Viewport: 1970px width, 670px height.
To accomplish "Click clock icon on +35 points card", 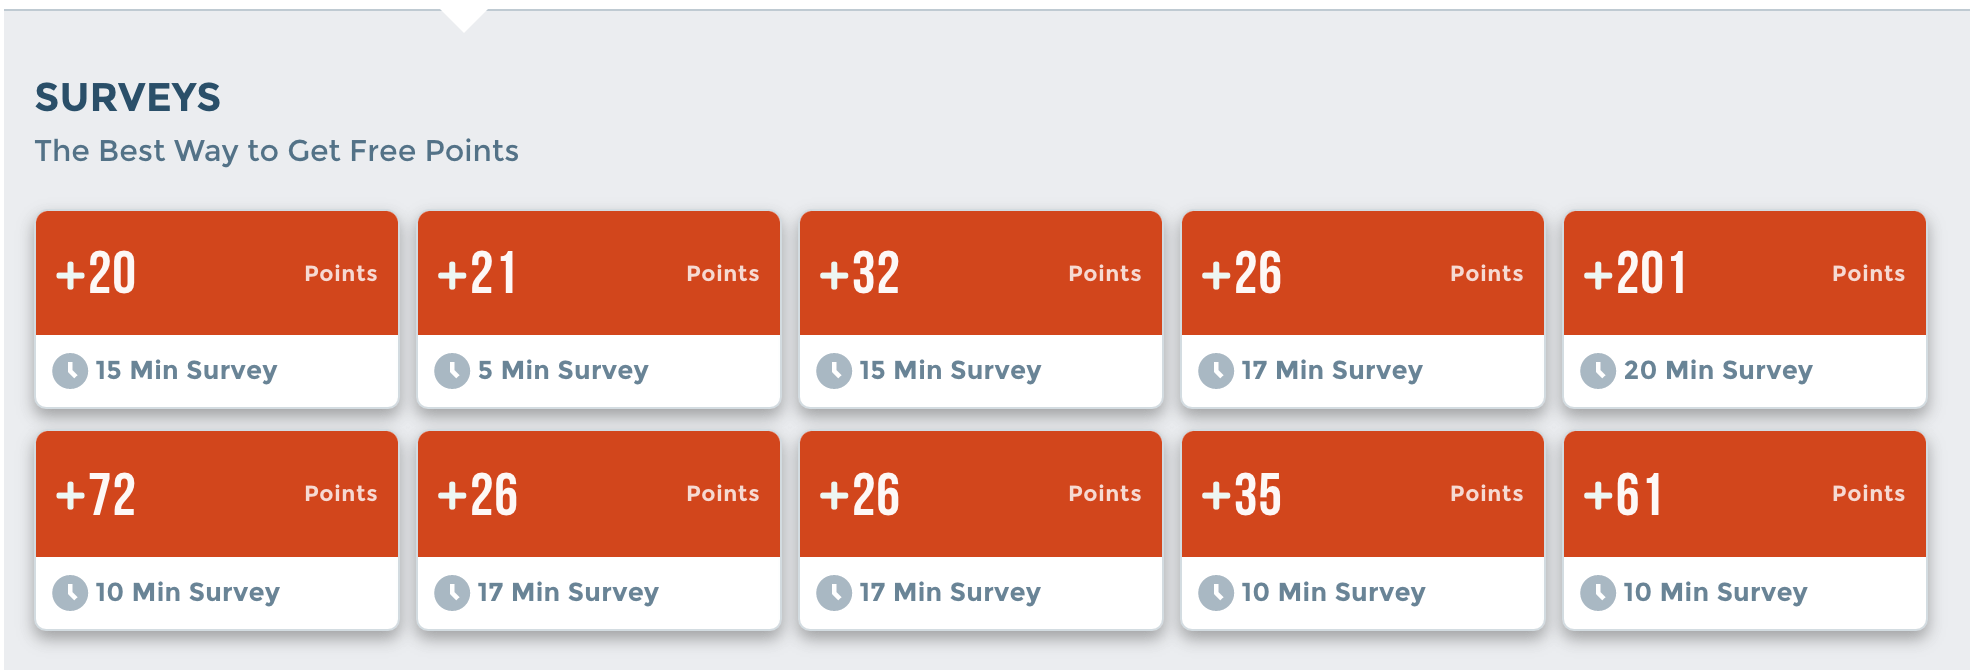I will coord(1216,593).
